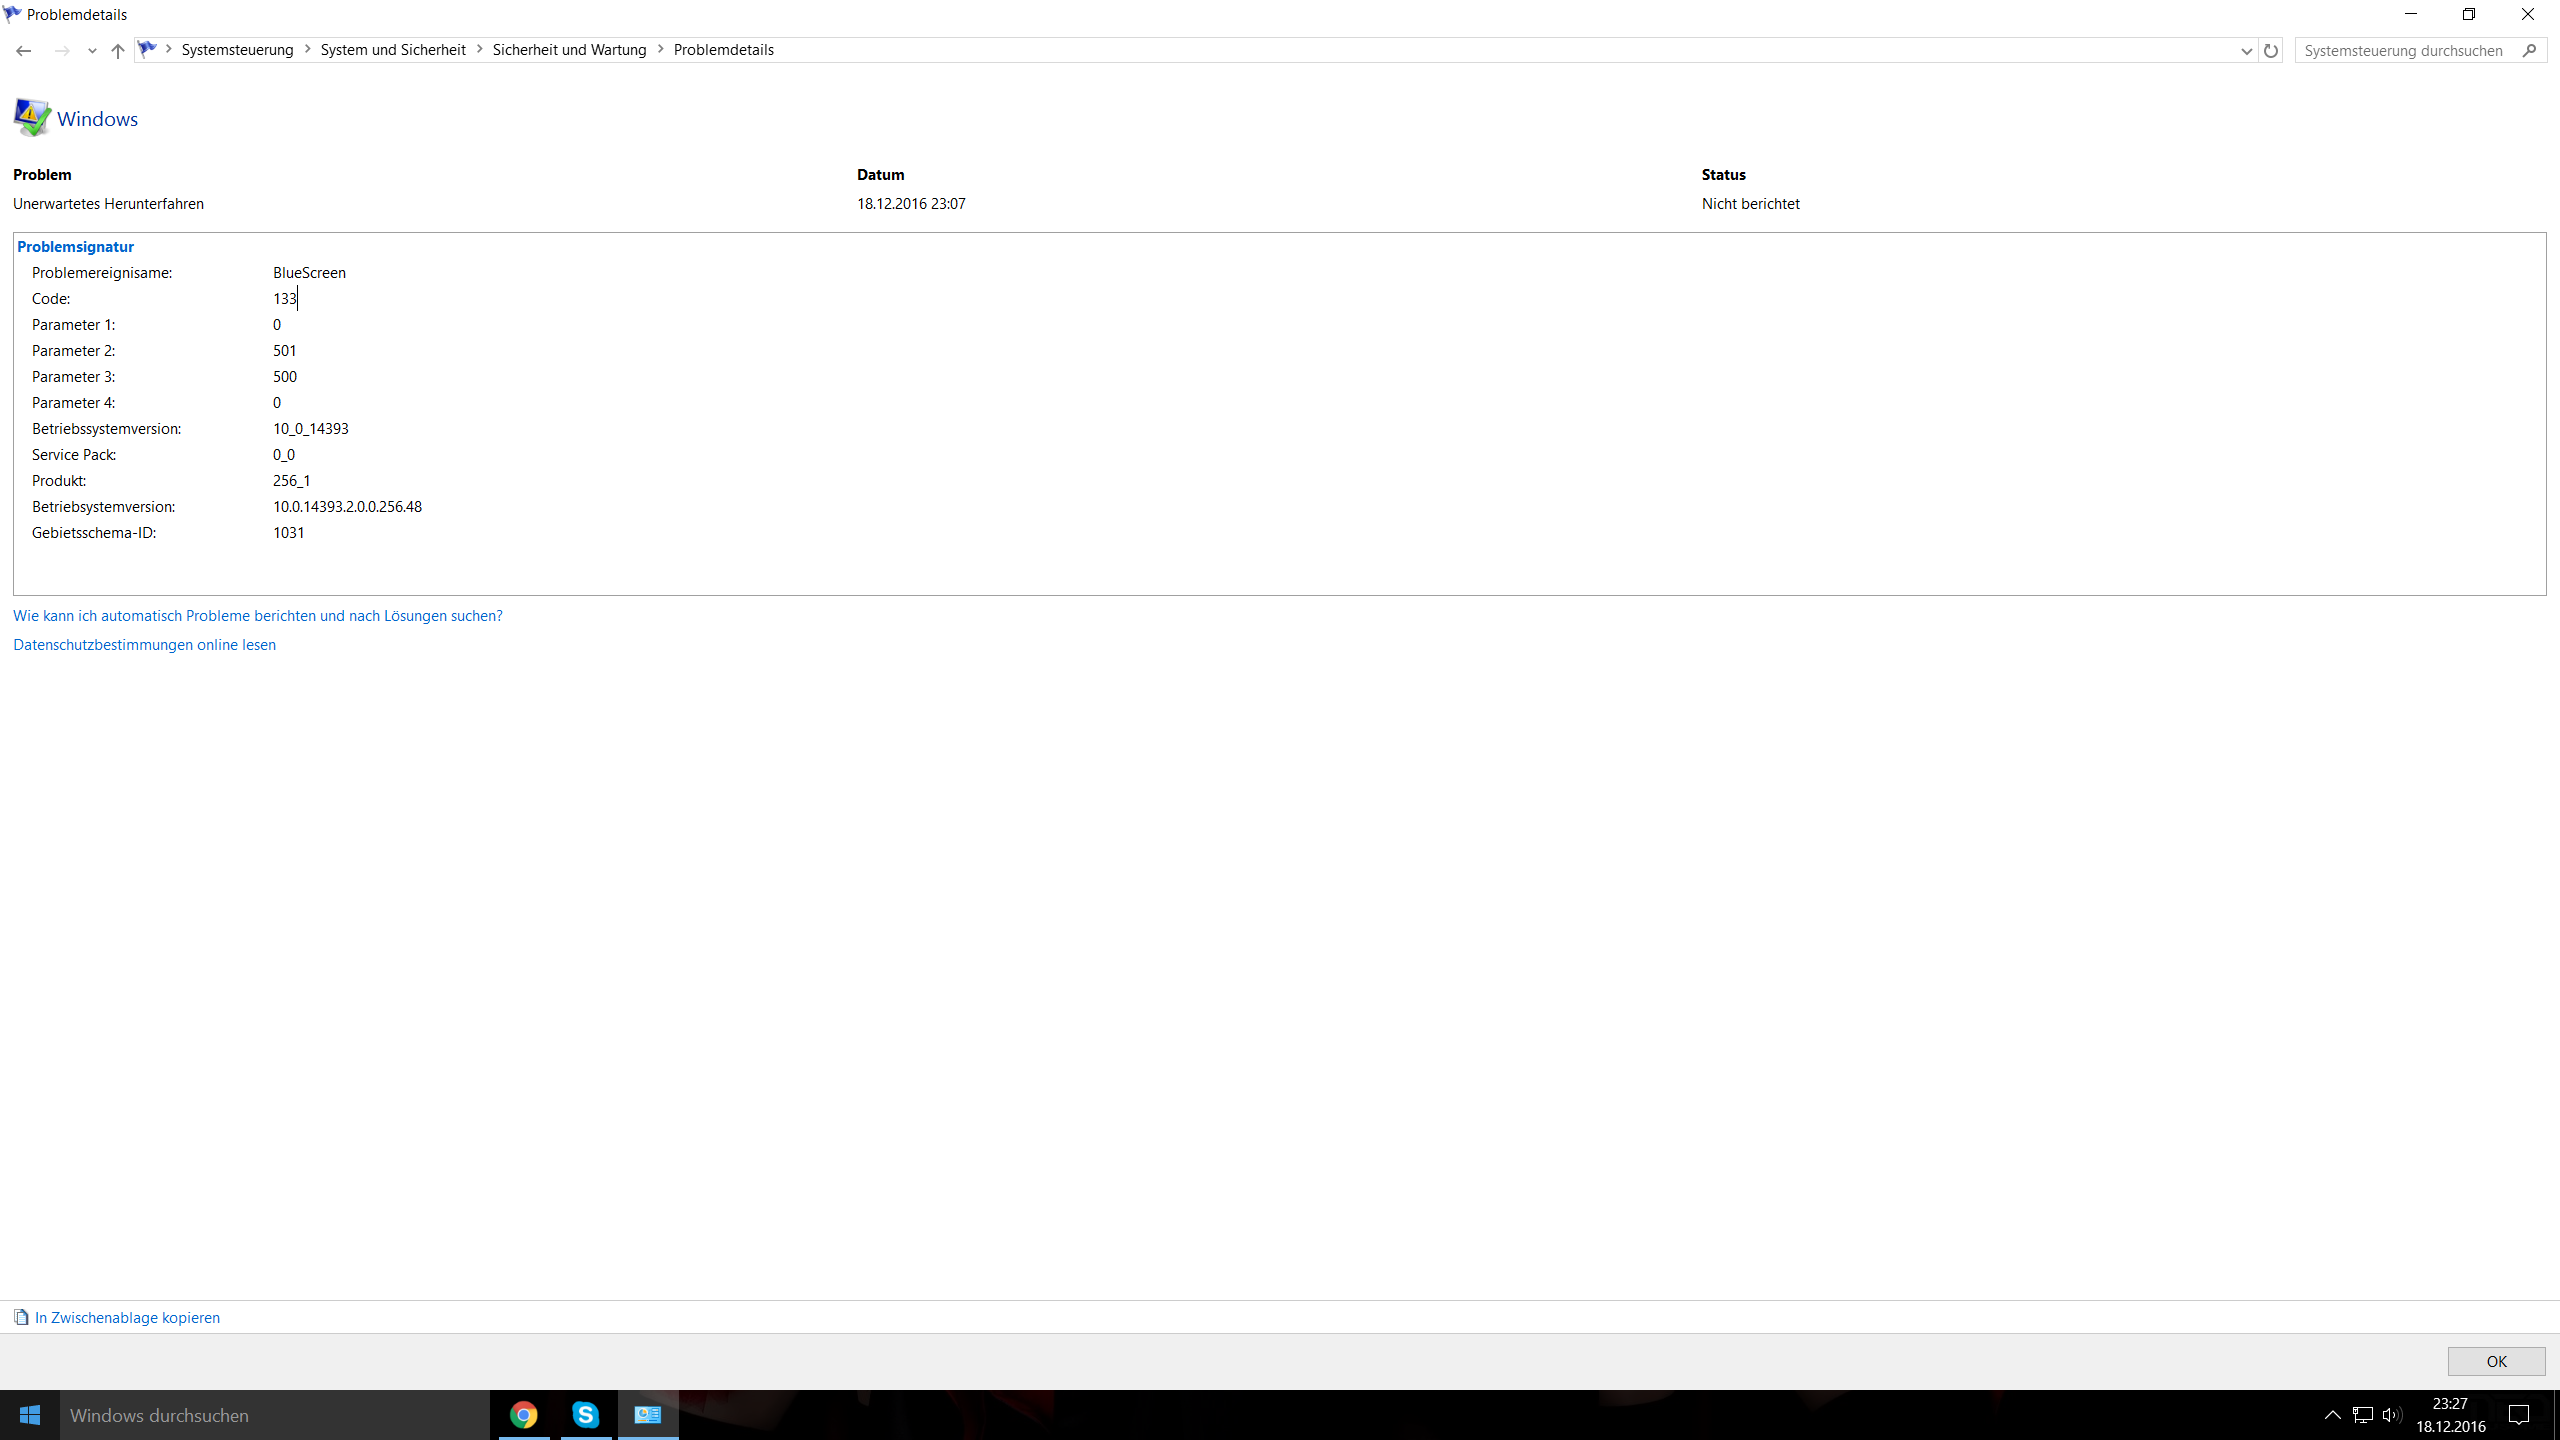The width and height of the screenshot is (2560, 1440).
Task: Click the volume speaker tray icon
Action: click(x=2391, y=1415)
